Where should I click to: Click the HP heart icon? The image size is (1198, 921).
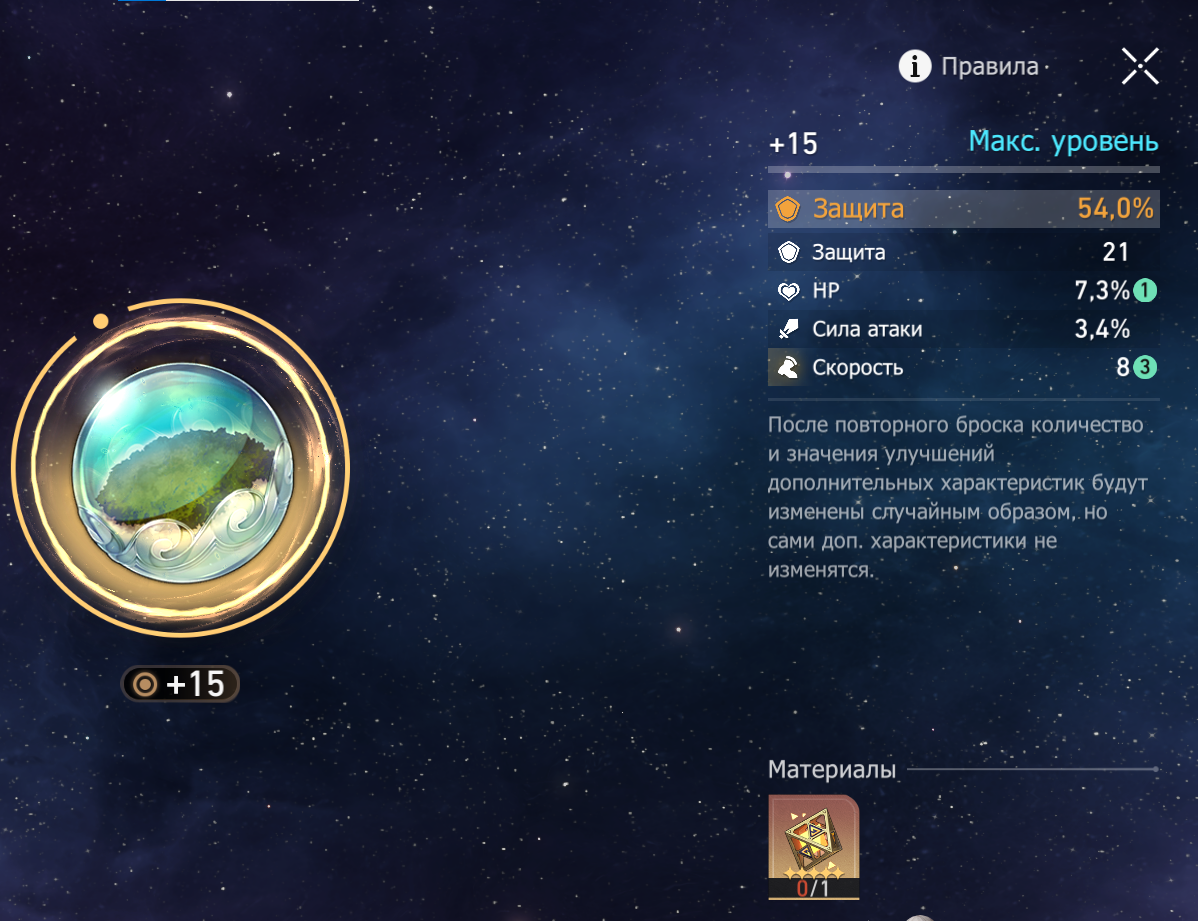[788, 290]
